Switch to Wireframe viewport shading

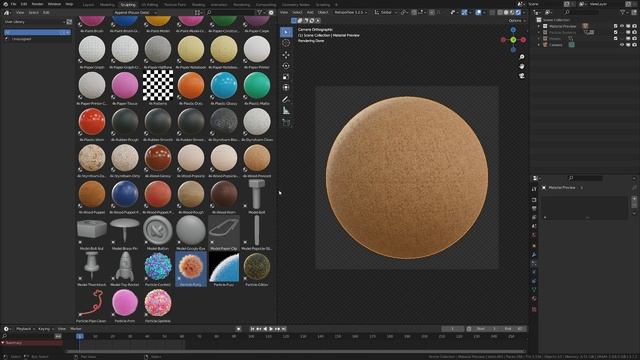500,12
